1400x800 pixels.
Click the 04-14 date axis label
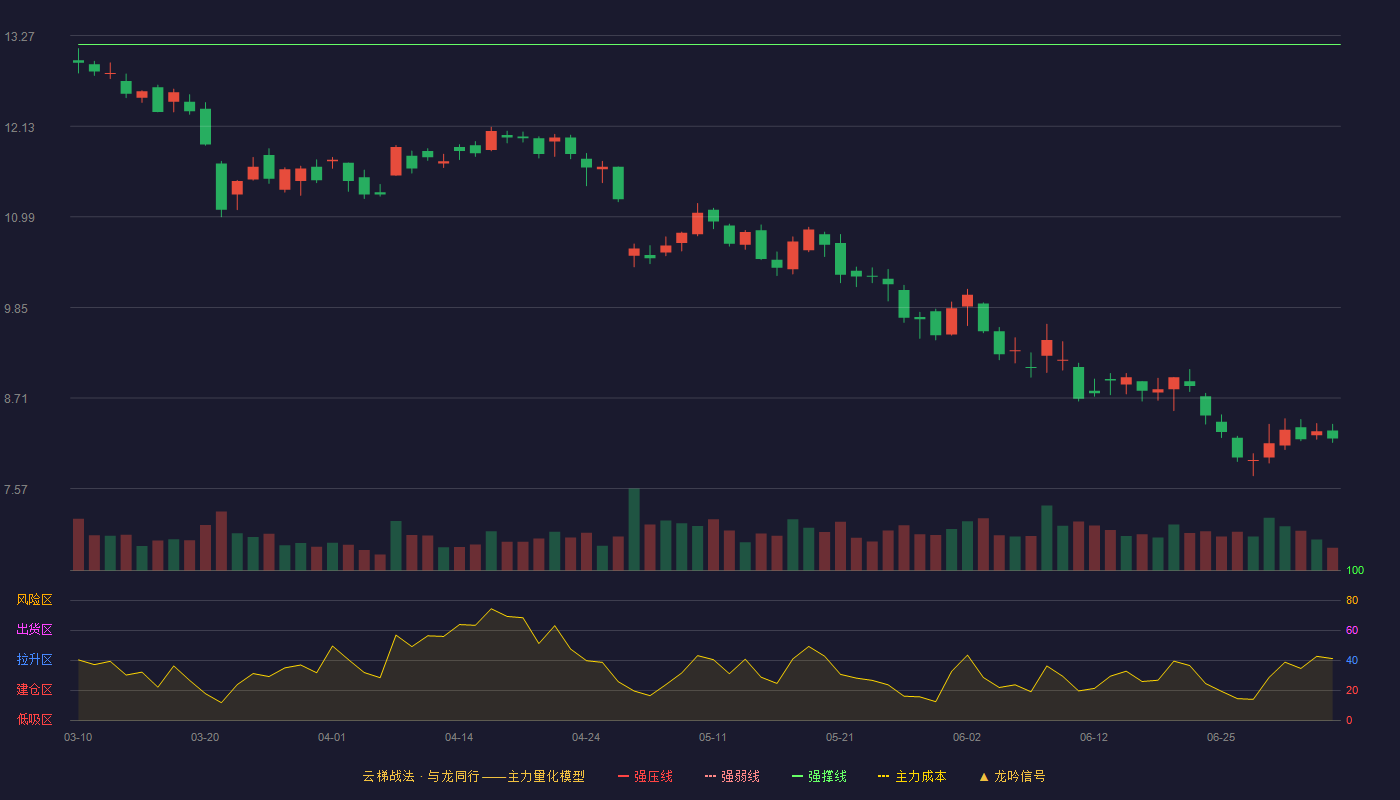(459, 737)
